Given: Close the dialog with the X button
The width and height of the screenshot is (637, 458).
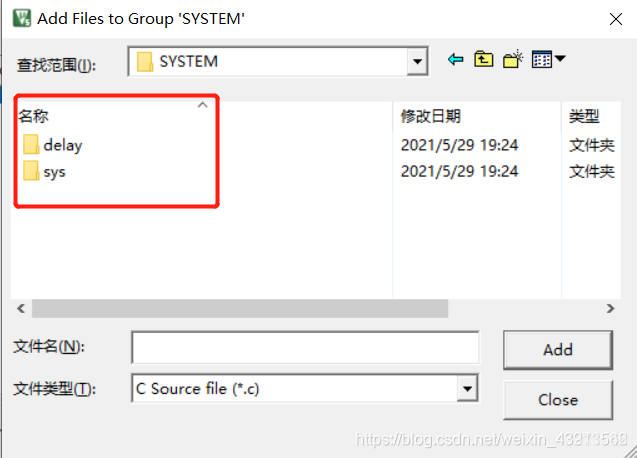Looking at the screenshot, I should pos(616,19).
